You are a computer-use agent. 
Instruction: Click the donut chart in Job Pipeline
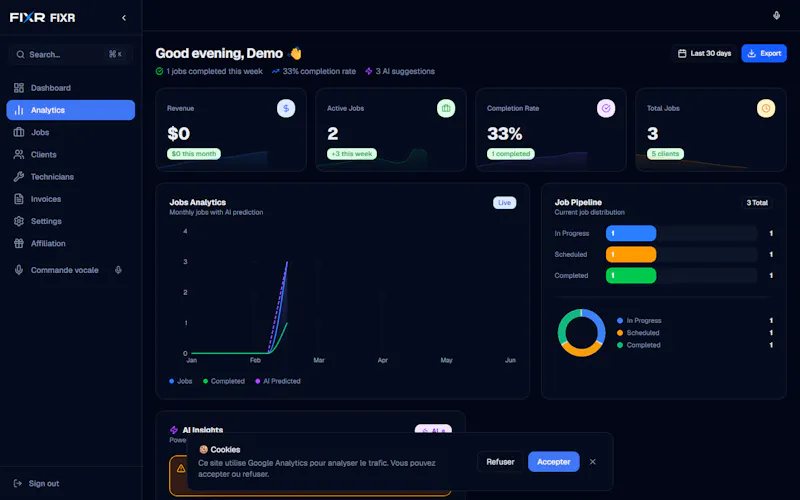(582, 333)
